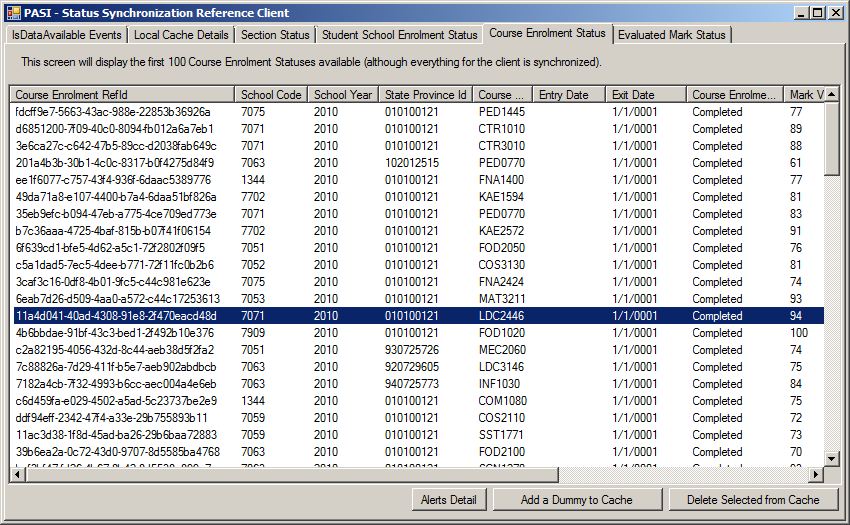This screenshot has width=850, height=525.
Task: Maximize the application window
Action: (x=818, y=12)
